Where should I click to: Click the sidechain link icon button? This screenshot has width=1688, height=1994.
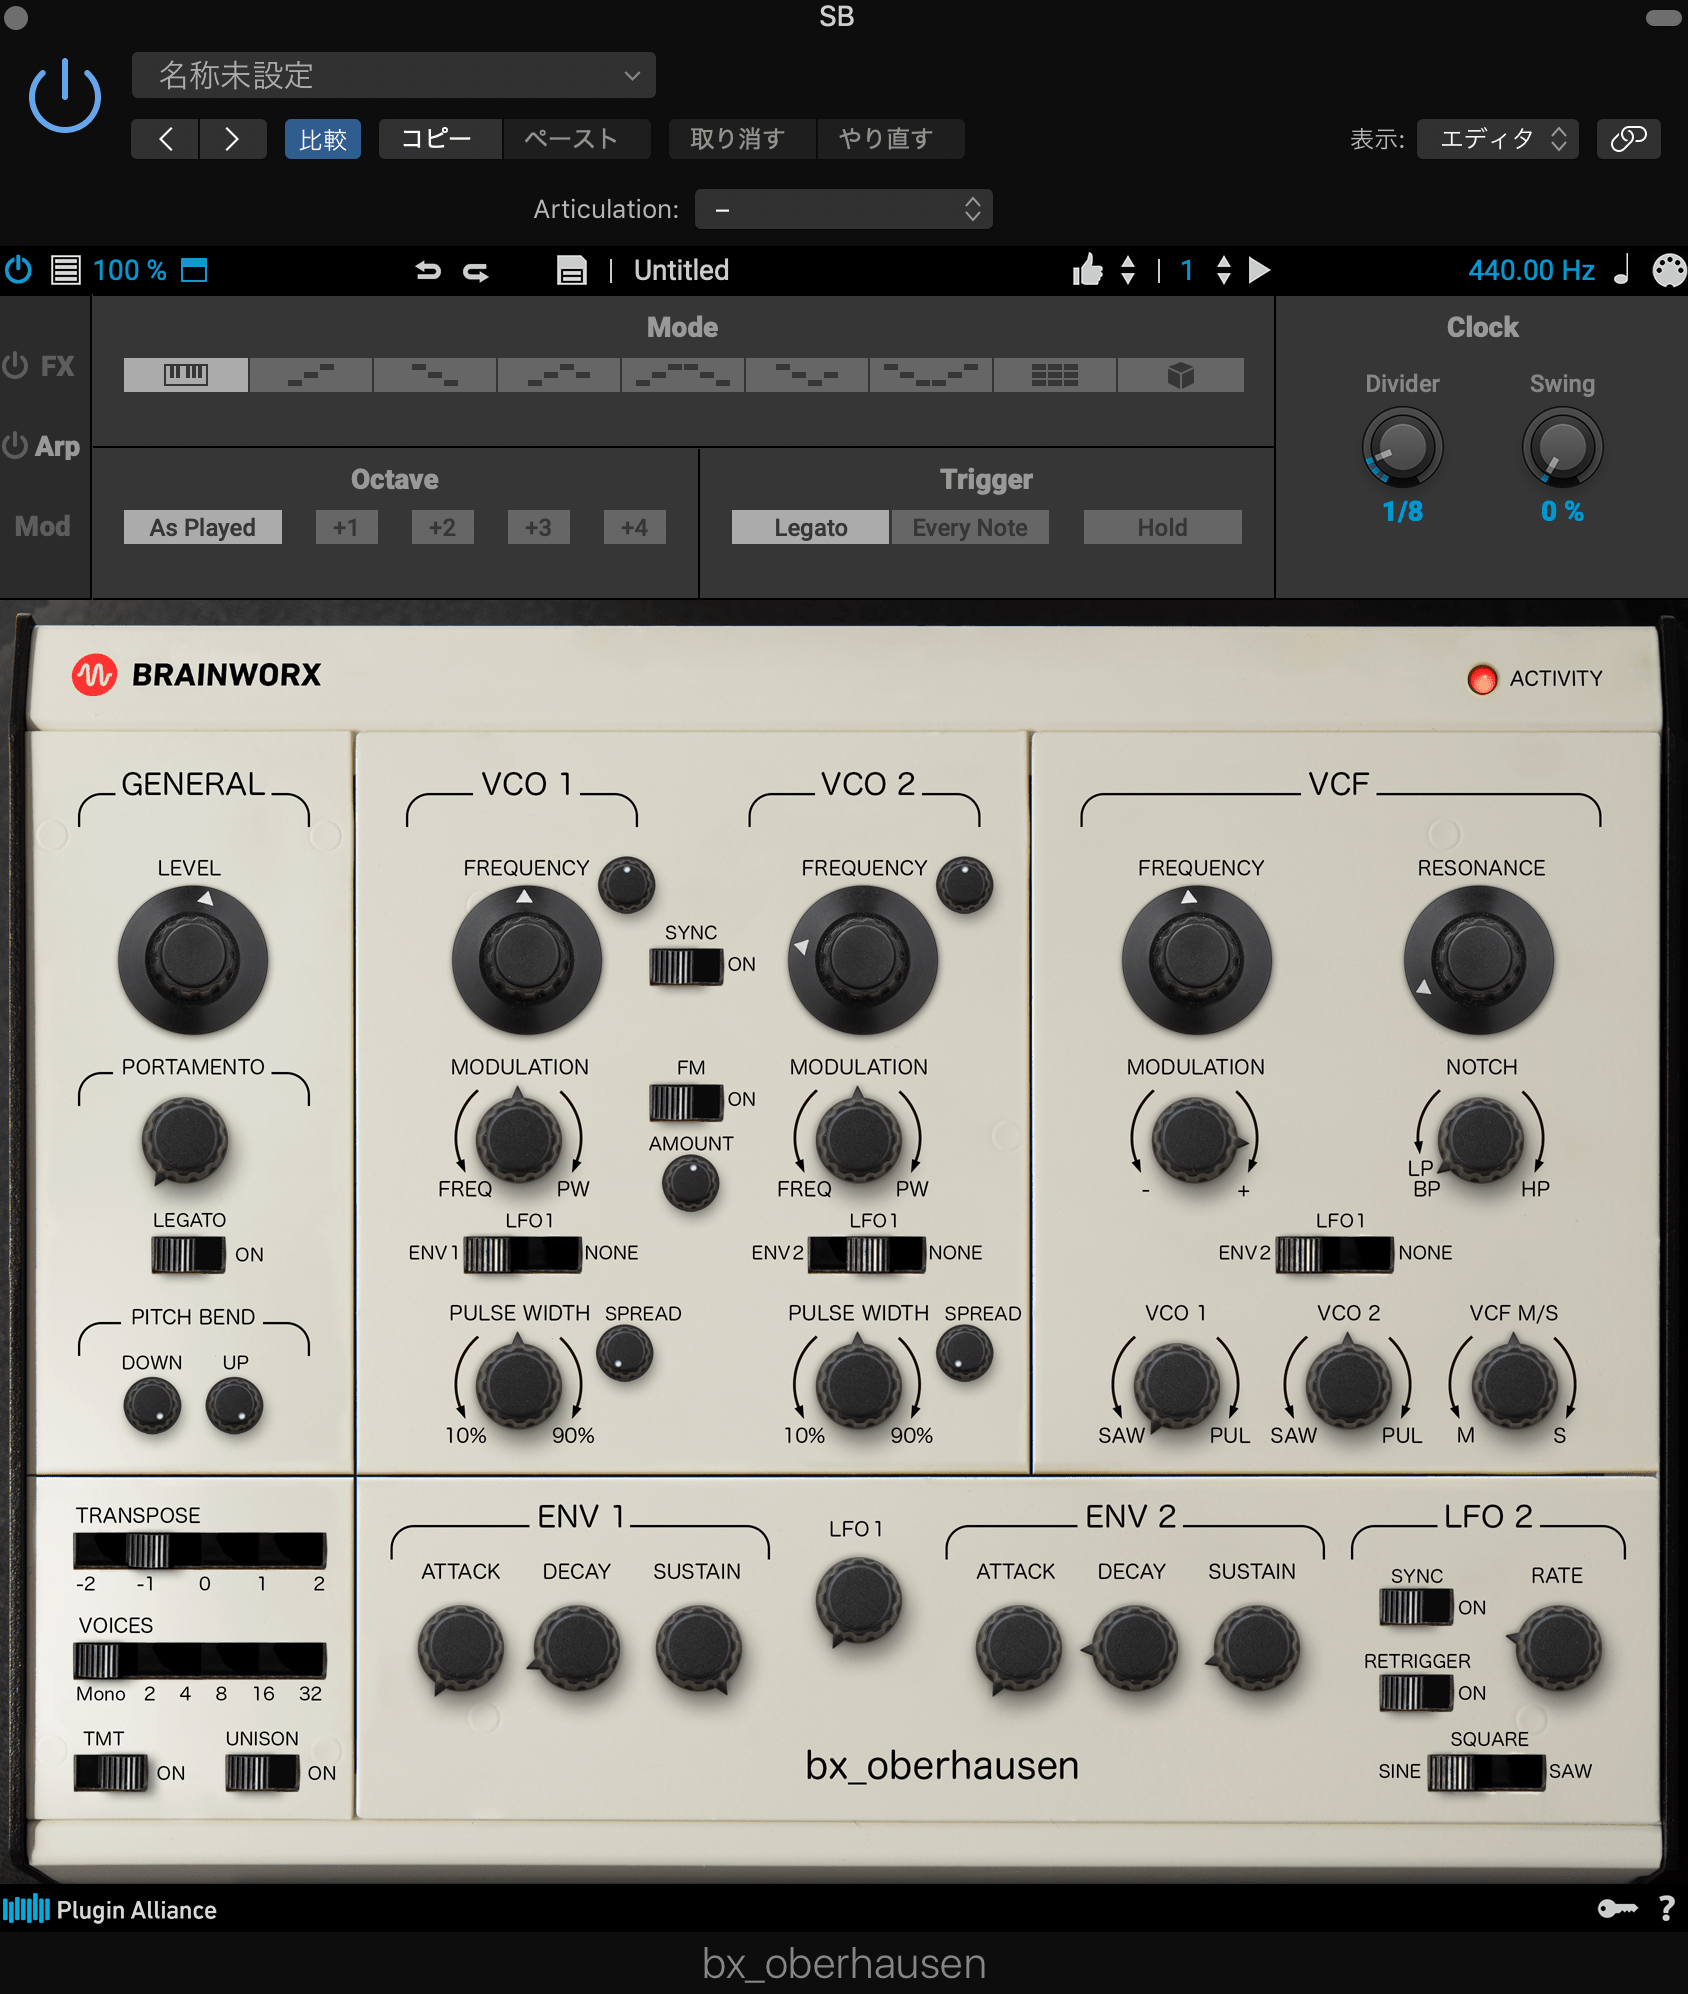1628,138
